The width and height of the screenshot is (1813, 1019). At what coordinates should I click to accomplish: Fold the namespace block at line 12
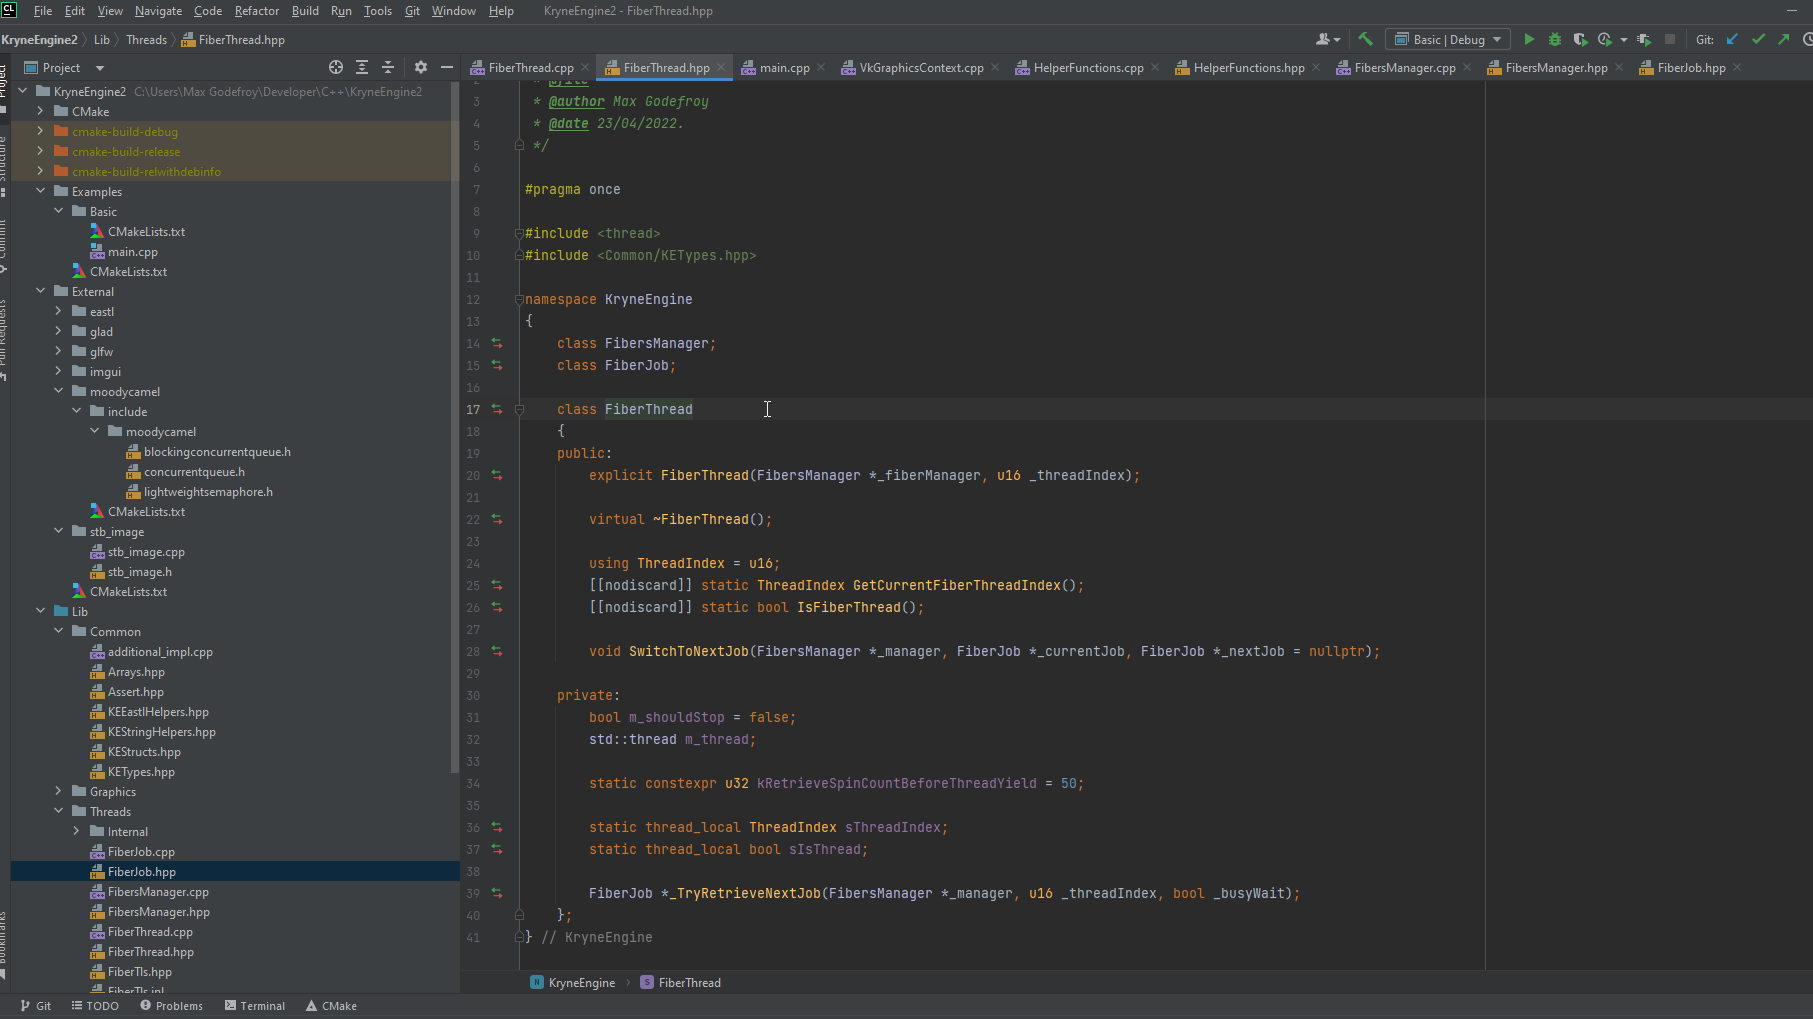tap(519, 299)
